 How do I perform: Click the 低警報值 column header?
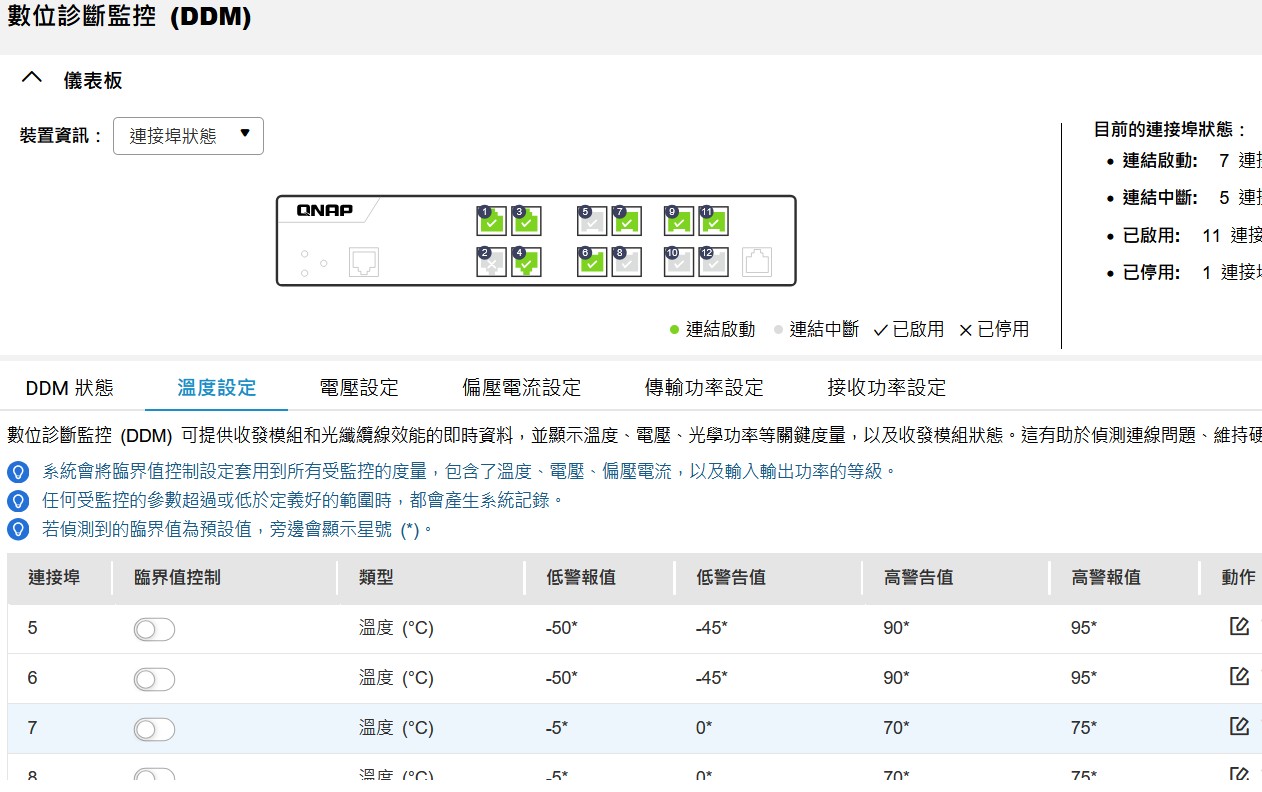[x=581, y=578]
